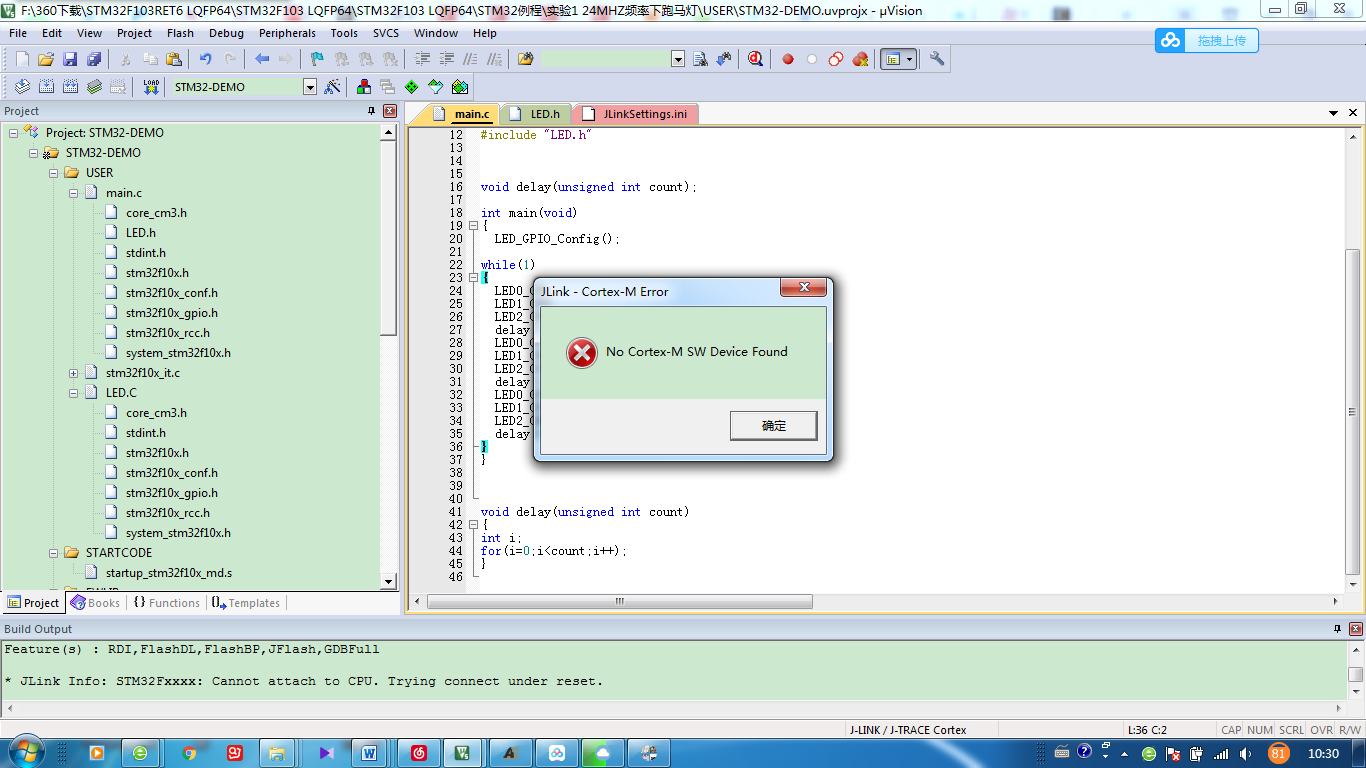The height and width of the screenshot is (768, 1366).
Task: Switch to the JLinkSettings.ini tab
Action: [636, 114]
